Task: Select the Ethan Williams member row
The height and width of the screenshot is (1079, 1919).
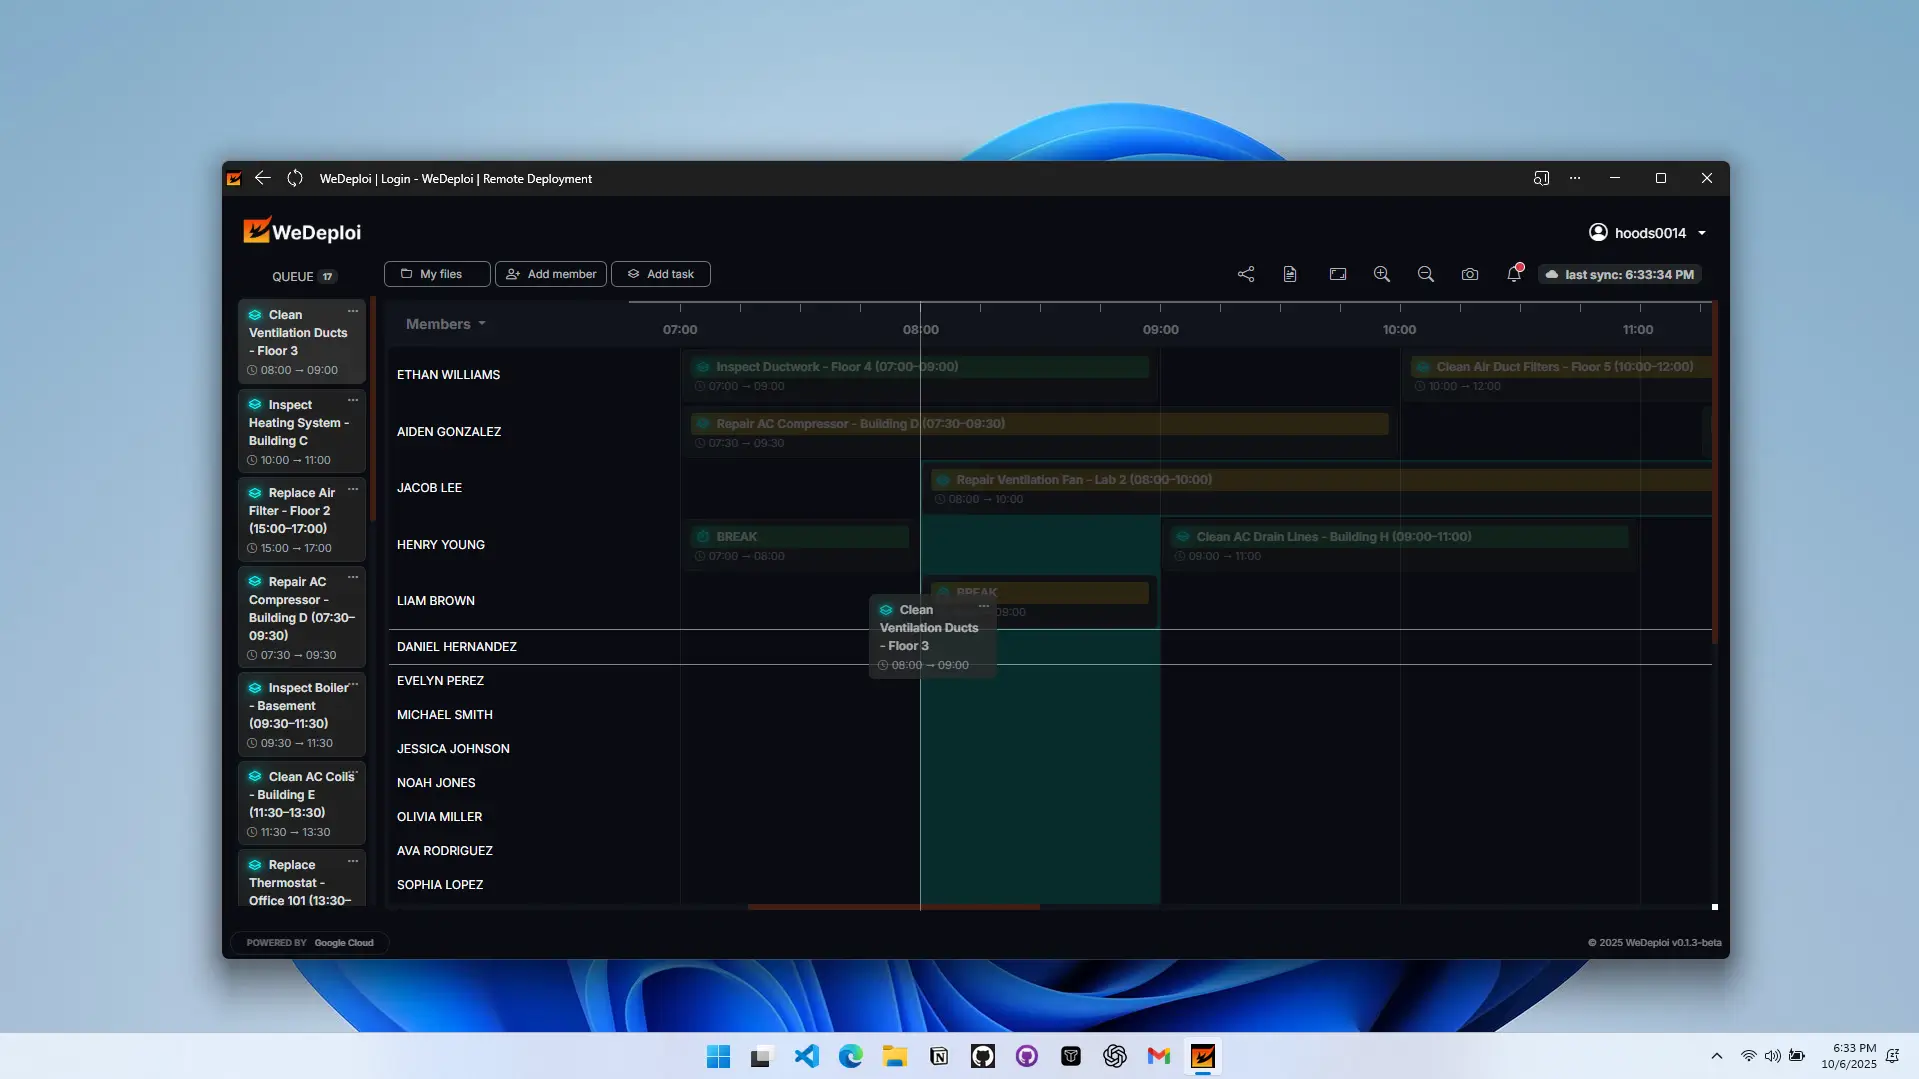Action: click(448, 375)
